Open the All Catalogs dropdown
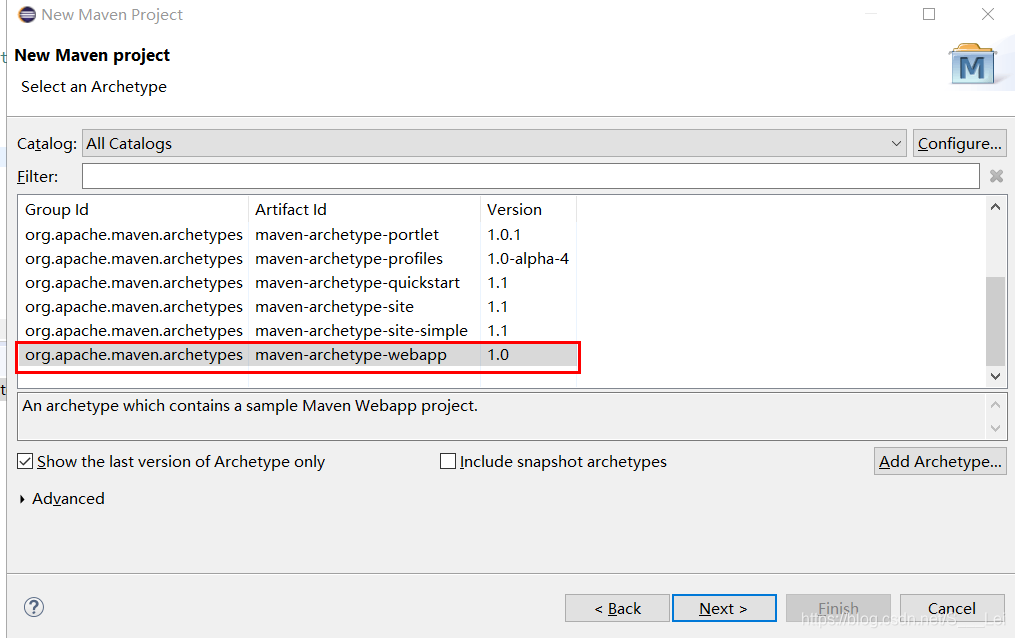This screenshot has width=1015, height=638. [x=495, y=143]
